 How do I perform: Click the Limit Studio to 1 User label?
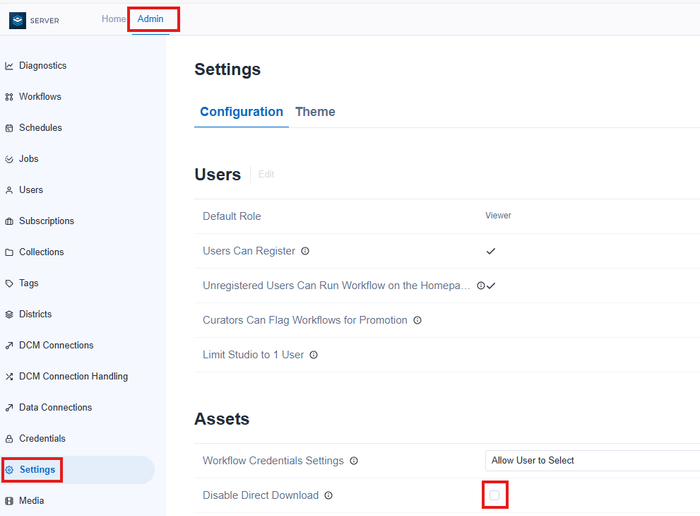tap(253, 355)
